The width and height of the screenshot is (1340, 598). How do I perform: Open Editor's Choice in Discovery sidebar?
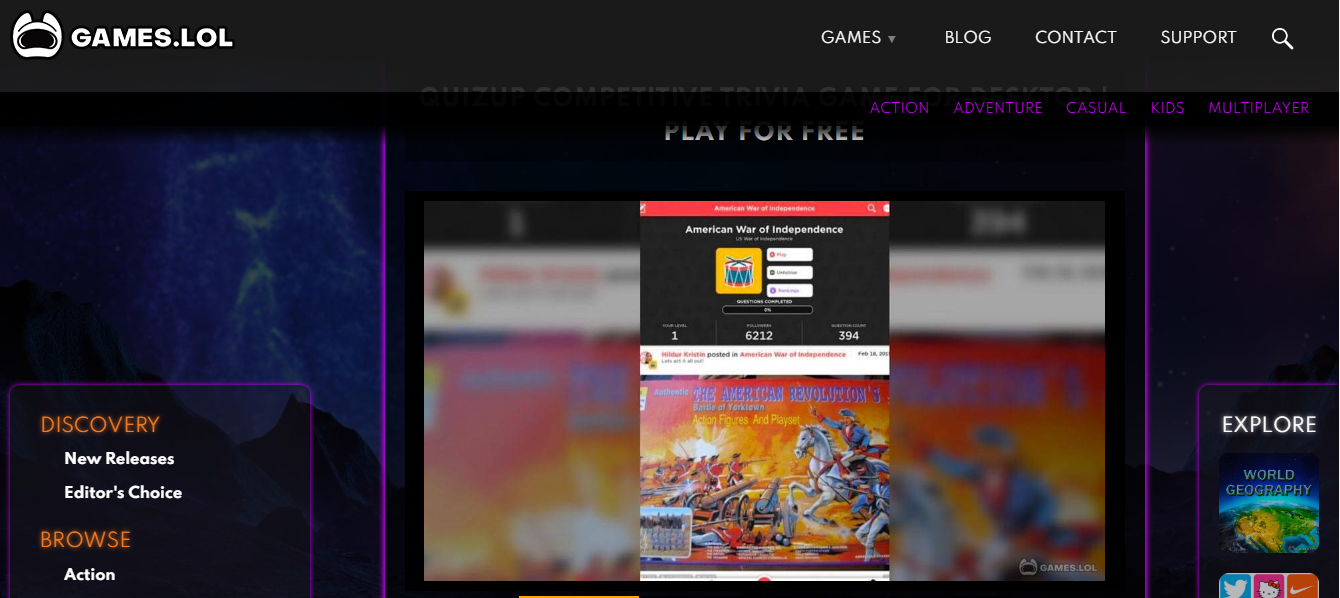123,493
